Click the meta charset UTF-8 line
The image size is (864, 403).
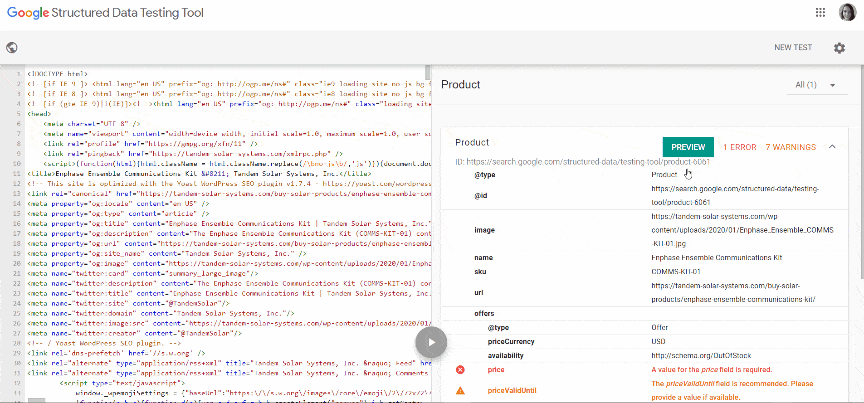click(92, 124)
